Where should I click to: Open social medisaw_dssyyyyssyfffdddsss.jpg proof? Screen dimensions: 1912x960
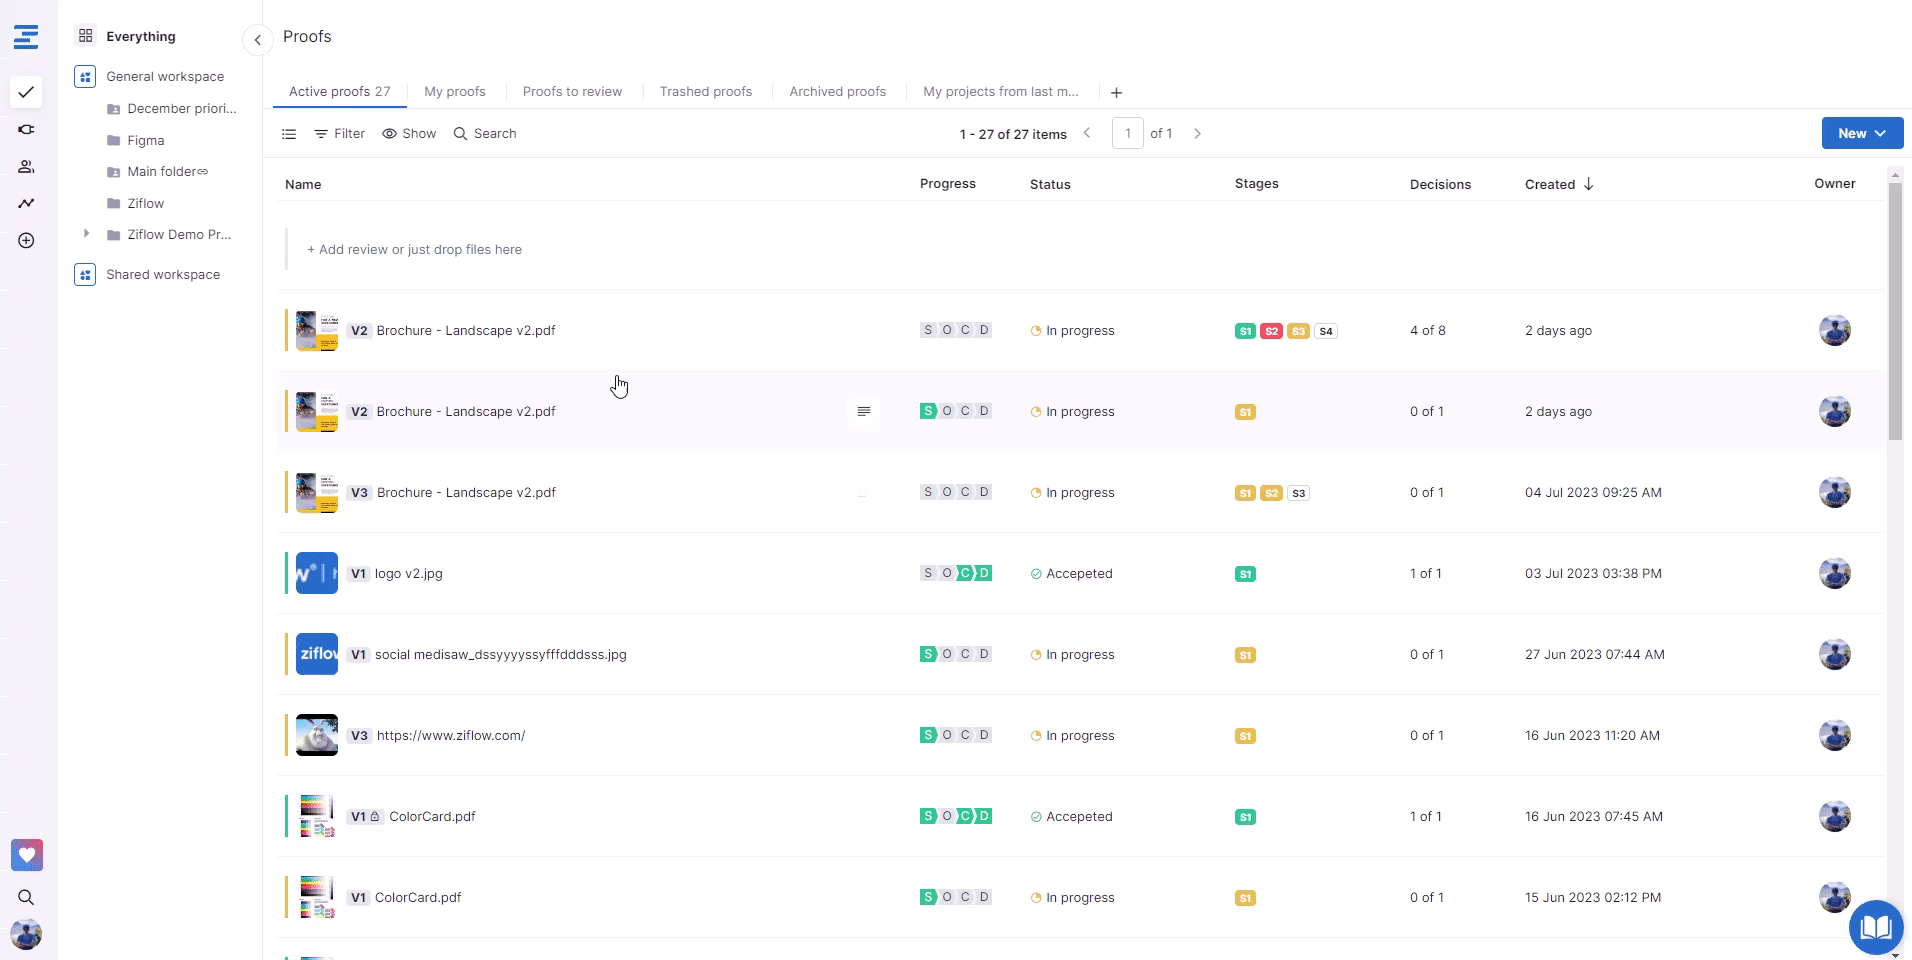tap(501, 654)
